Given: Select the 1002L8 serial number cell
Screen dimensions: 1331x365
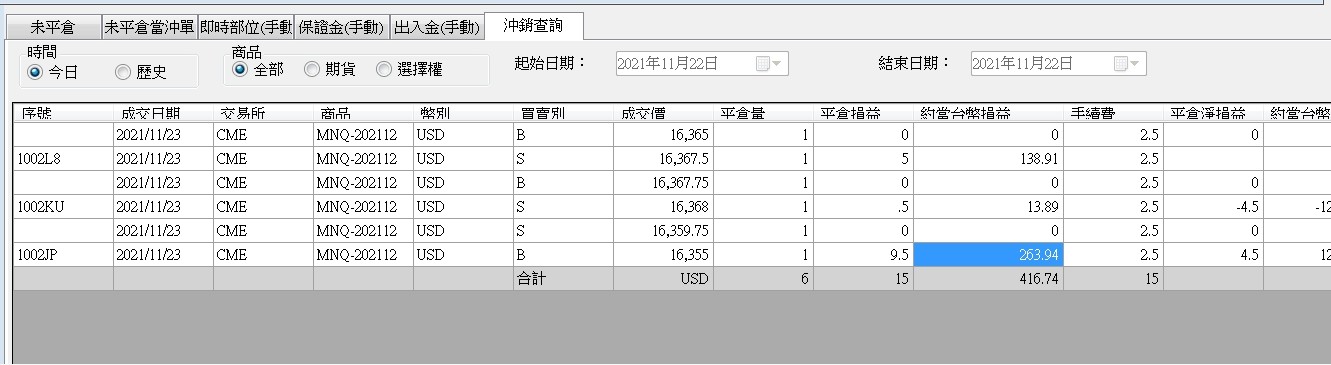Looking at the screenshot, I should [63, 159].
